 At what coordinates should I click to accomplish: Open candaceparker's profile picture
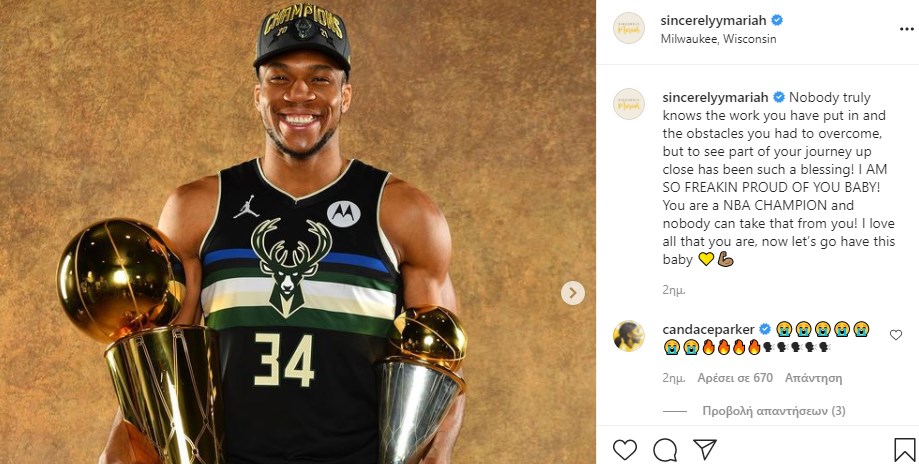(629, 336)
